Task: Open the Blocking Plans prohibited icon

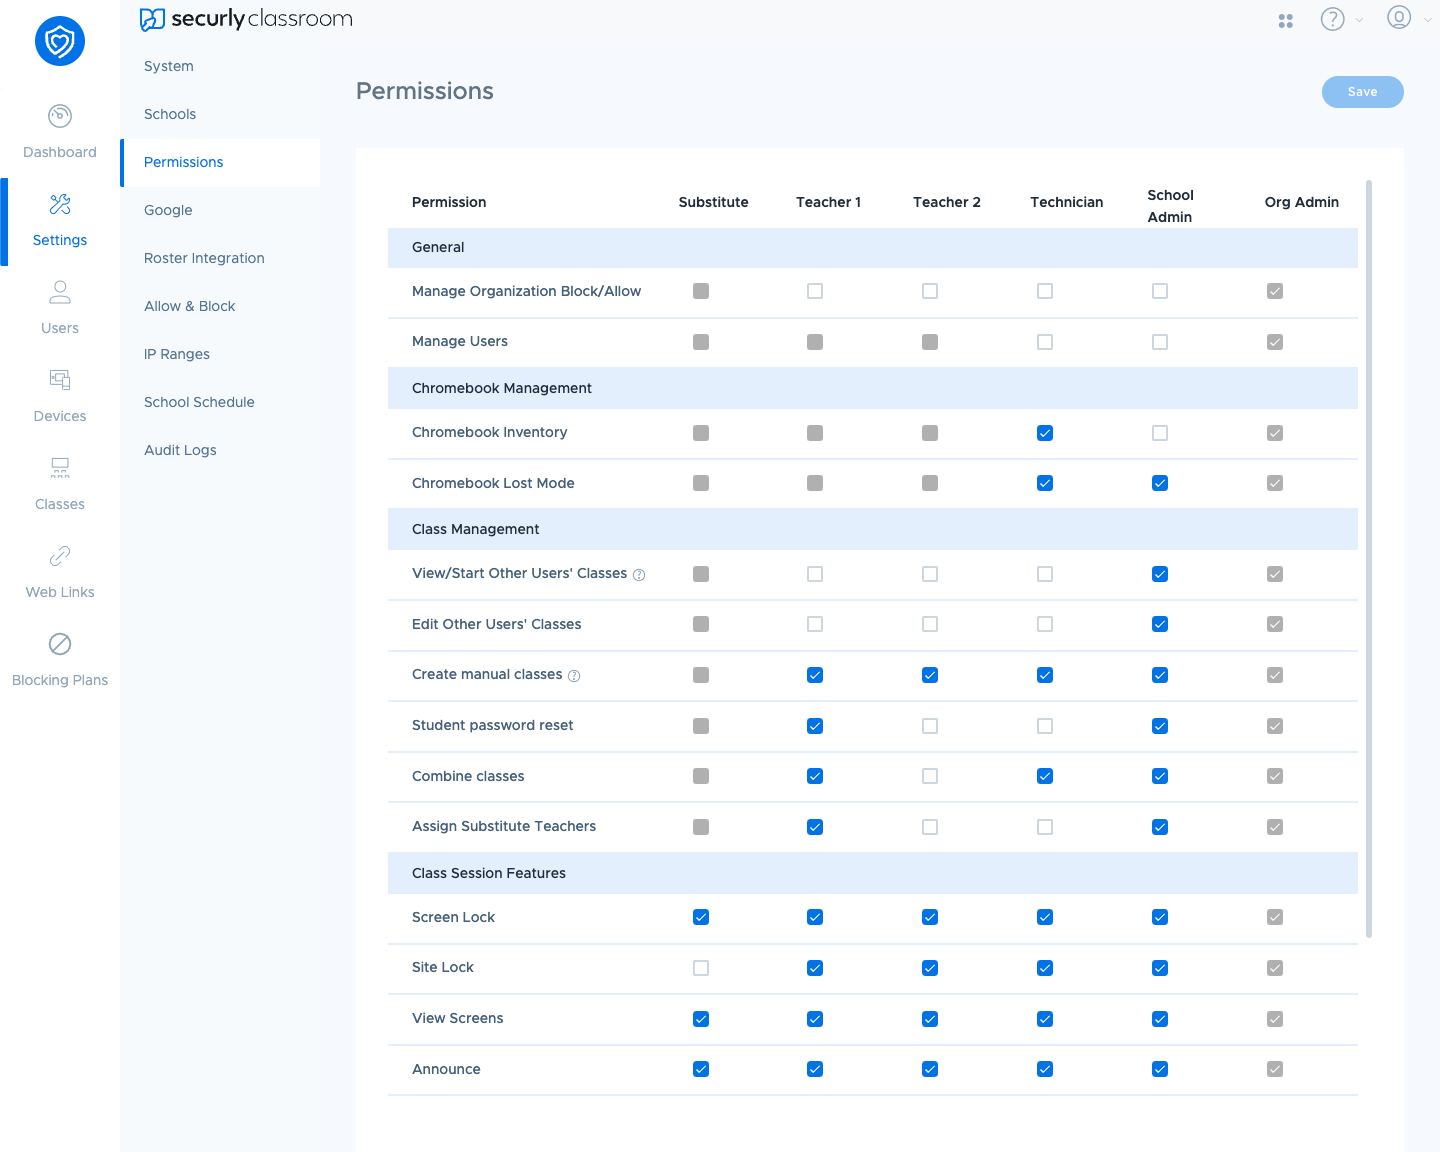Action: pyautogui.click(x=60, y=644)
